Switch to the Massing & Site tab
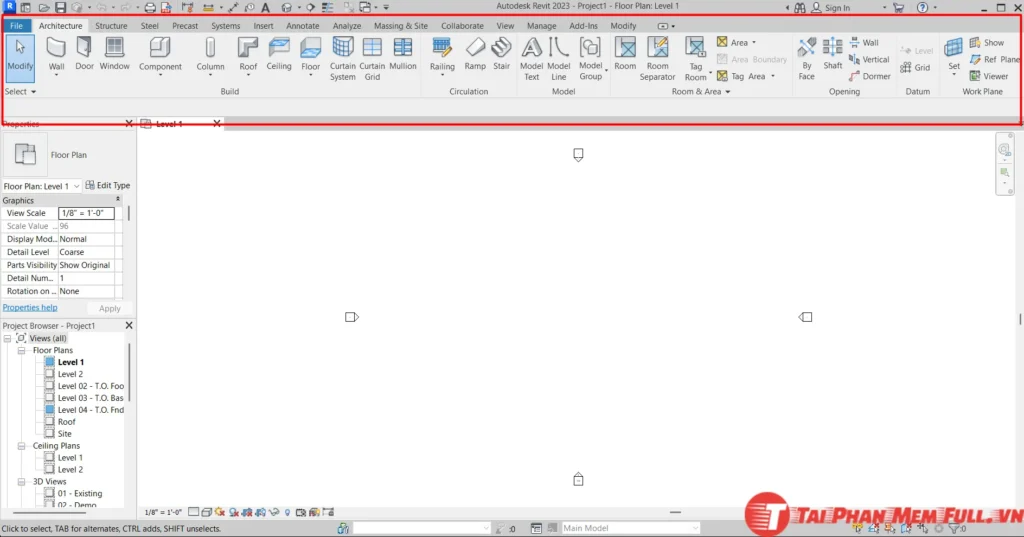 400,25
